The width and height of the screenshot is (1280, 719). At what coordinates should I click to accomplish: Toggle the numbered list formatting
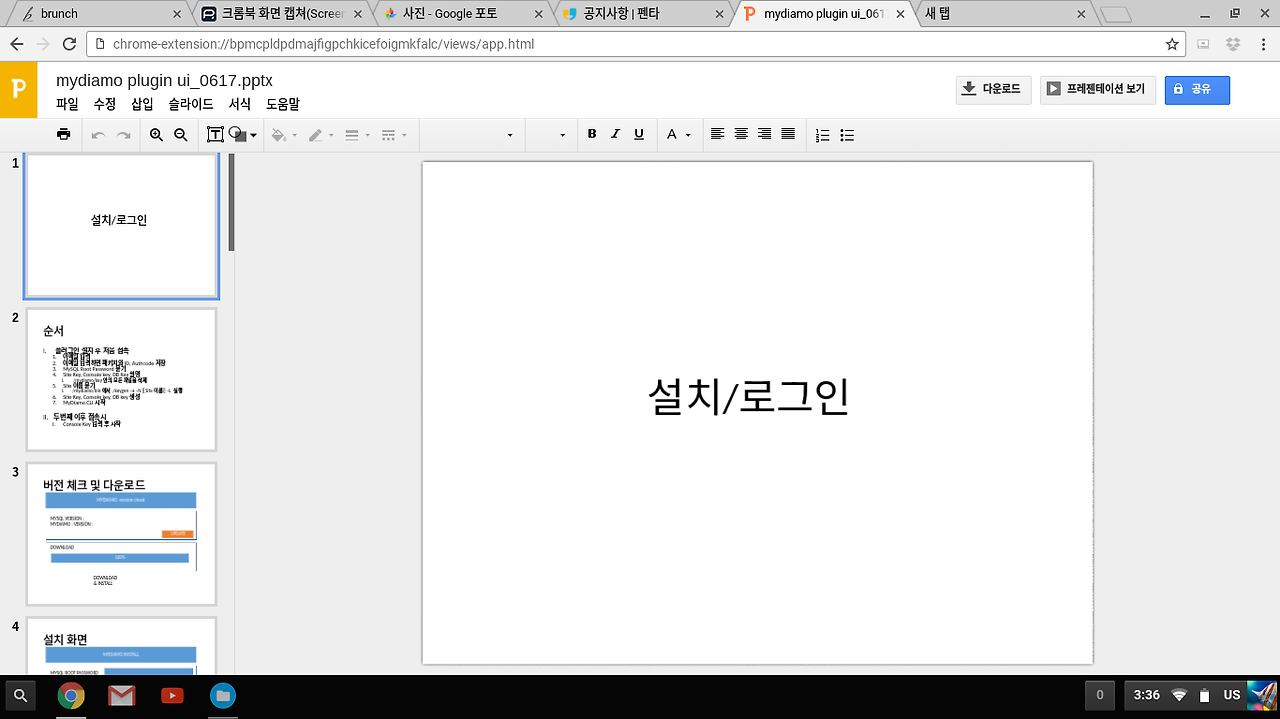[x=823, y=134]
